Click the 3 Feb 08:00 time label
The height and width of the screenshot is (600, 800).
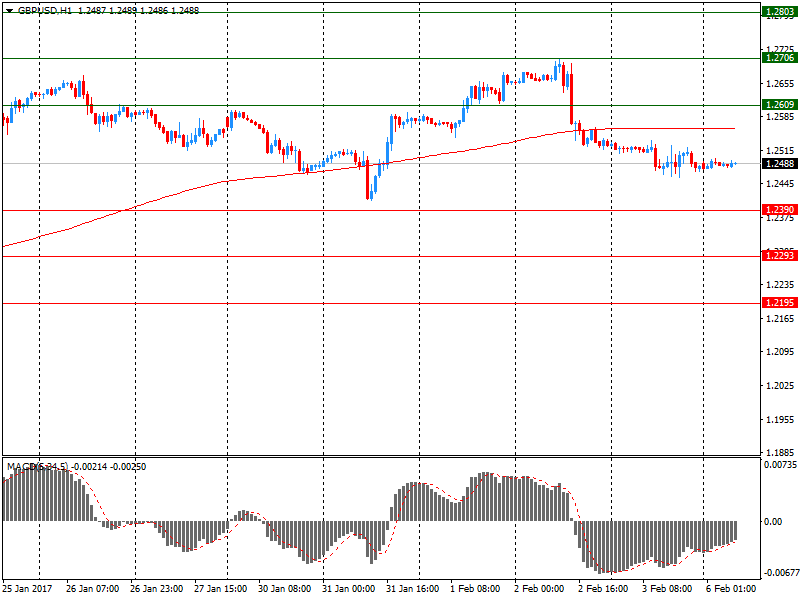click(x=667, y=588)
